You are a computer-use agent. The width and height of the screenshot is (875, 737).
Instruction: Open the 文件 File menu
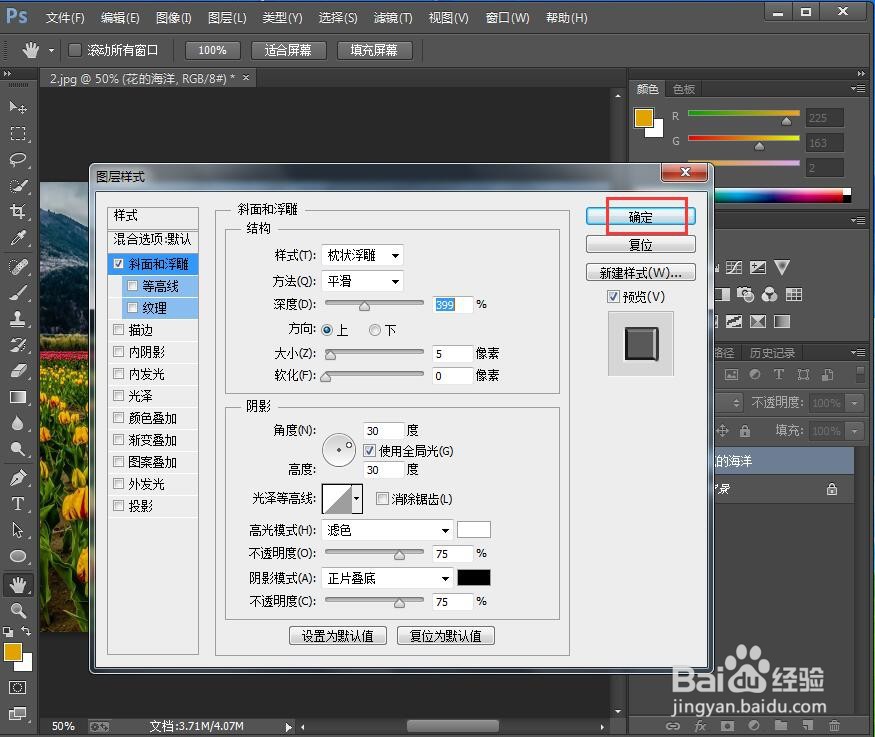tap(65, 18)
